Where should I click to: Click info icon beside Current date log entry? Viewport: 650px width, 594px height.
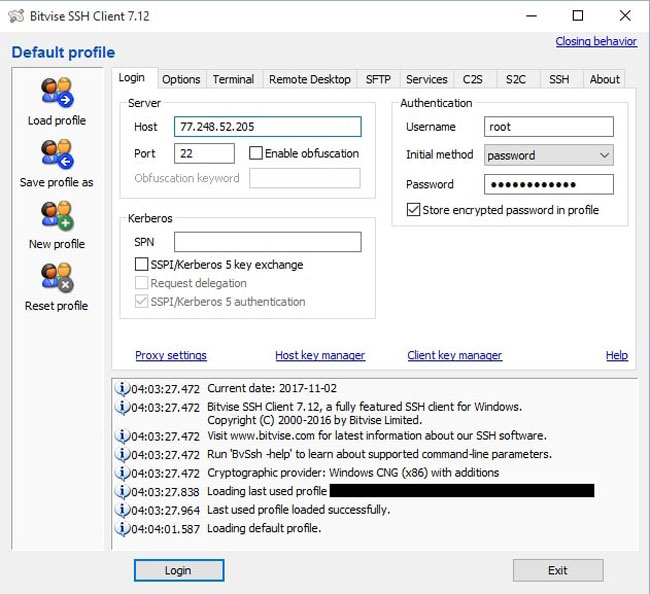pyautogui.click(x=122, y=389)
